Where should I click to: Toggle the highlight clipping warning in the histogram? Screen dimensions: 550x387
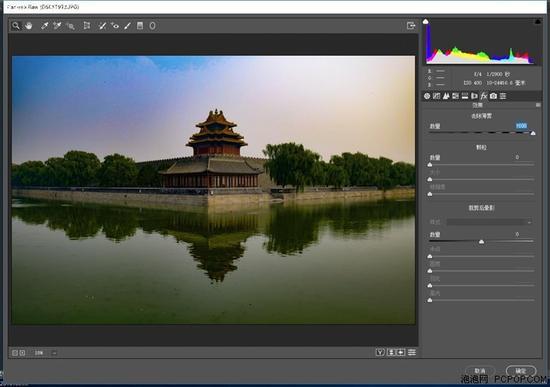click(538, 22)
